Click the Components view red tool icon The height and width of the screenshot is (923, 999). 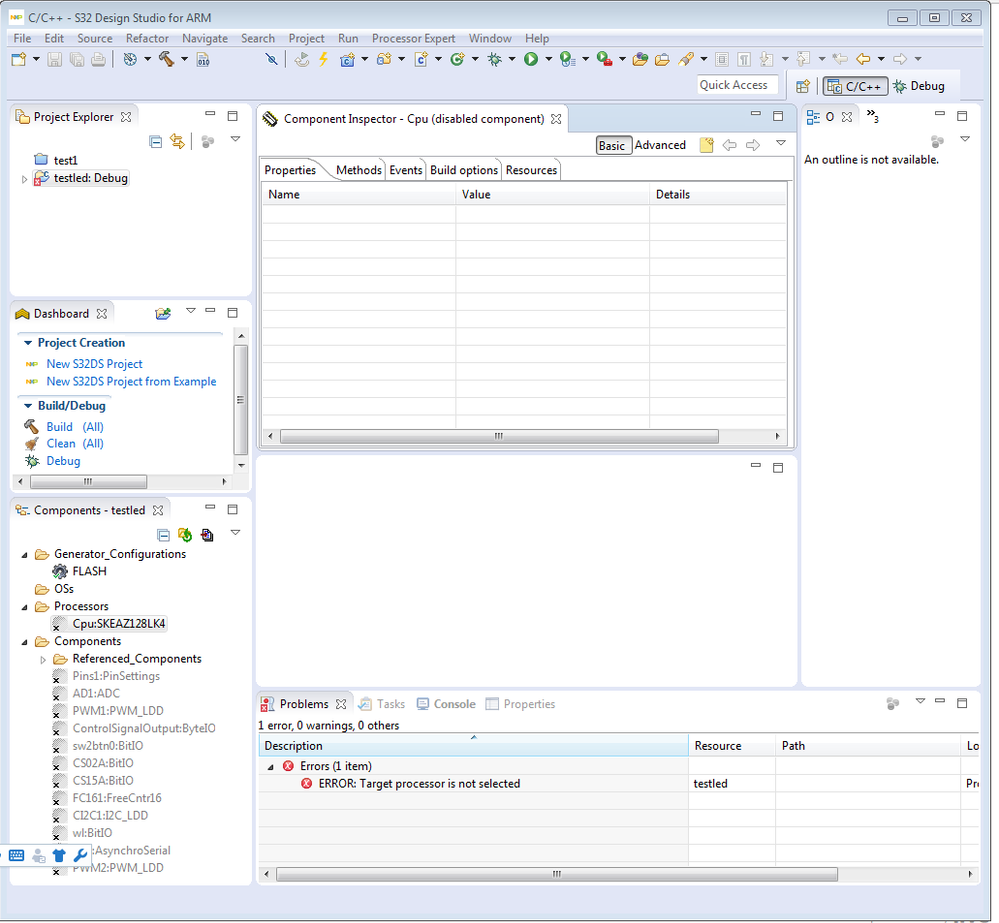pyautogui.click(x=207, y=534)
